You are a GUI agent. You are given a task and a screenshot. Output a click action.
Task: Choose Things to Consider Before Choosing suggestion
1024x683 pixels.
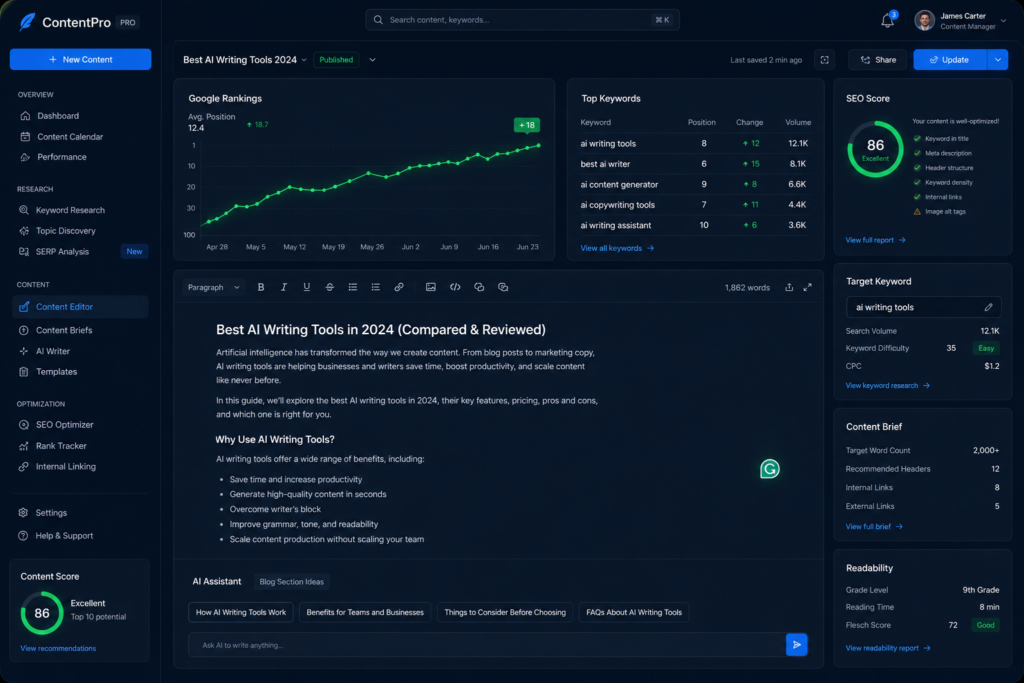[x=505, y=612]
